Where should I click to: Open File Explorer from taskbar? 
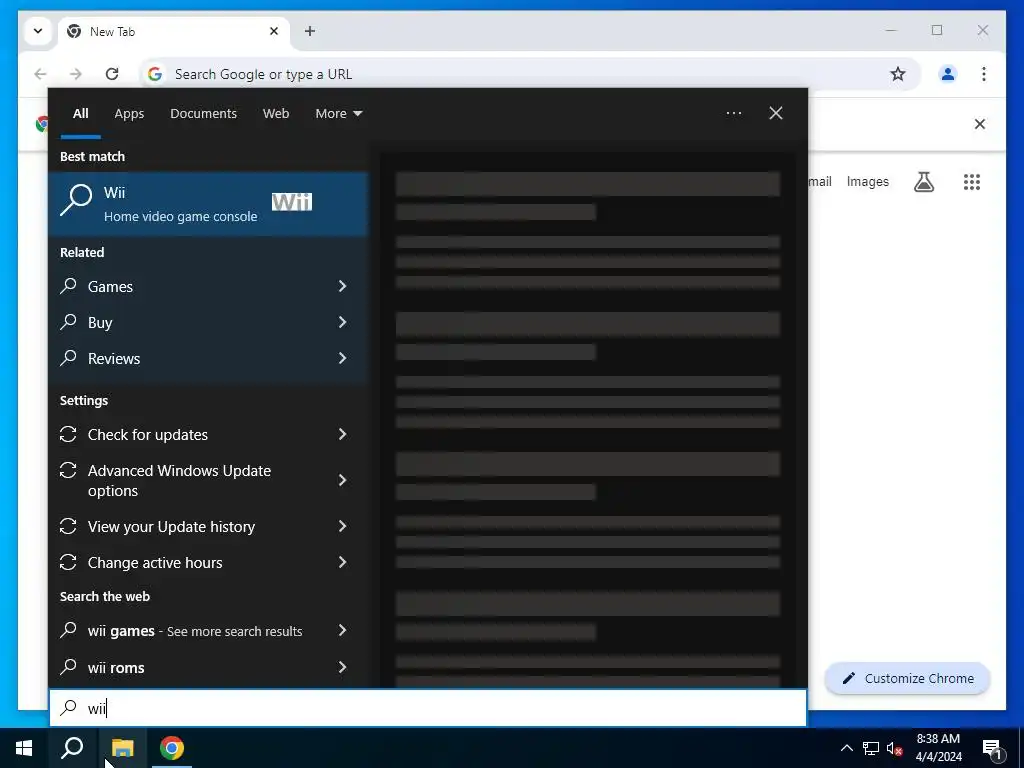[x=122, y=748]
